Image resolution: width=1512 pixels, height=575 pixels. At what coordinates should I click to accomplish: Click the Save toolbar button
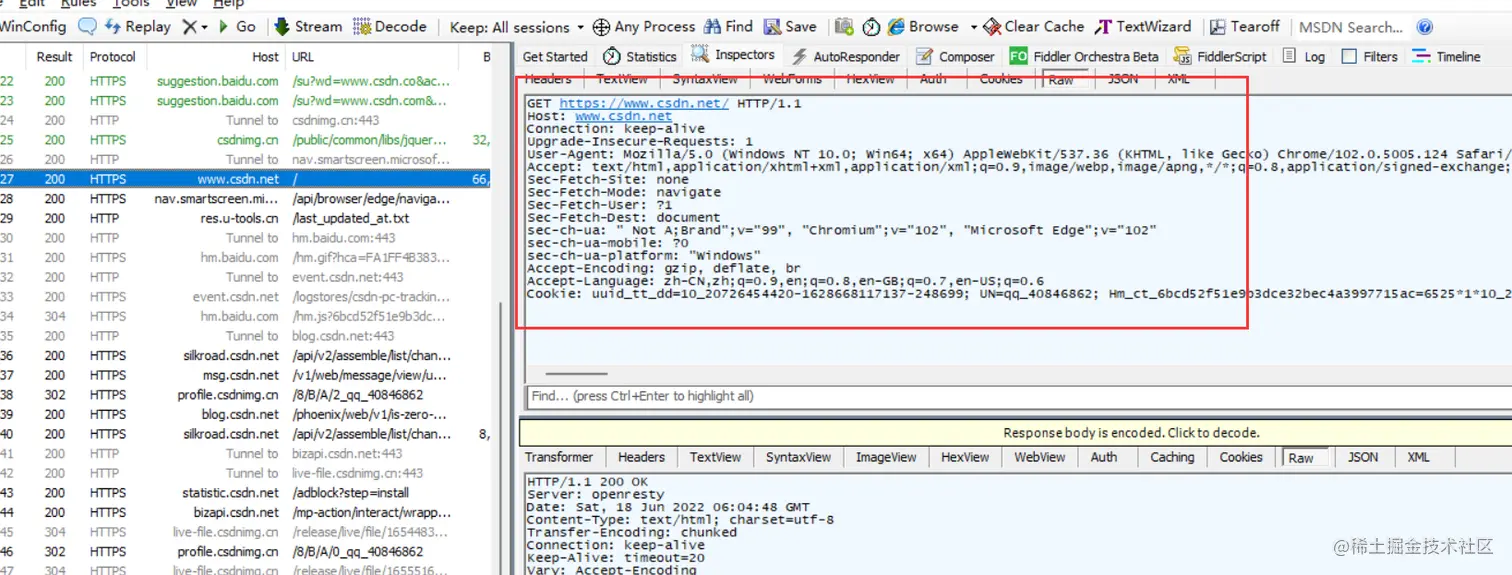(x=790, y=27)
